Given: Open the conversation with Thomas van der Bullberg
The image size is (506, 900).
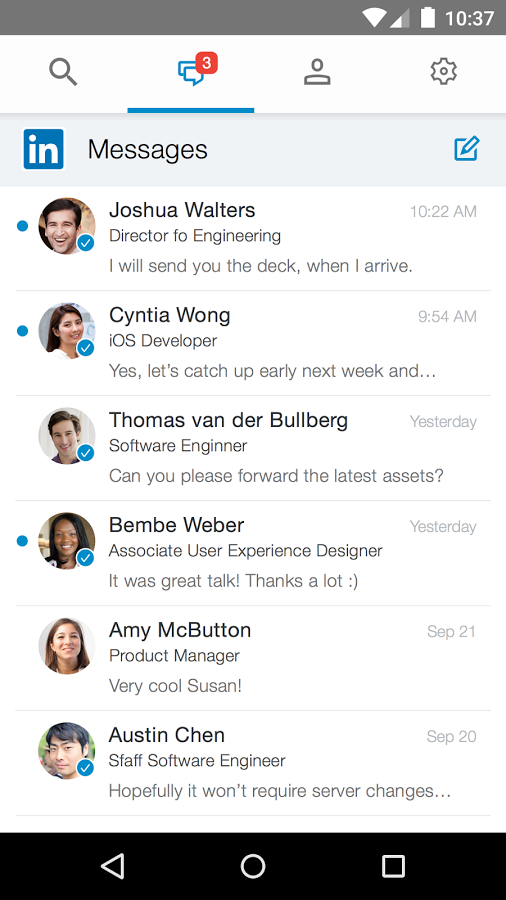Looking at the screenshot, I should (253, 448).
